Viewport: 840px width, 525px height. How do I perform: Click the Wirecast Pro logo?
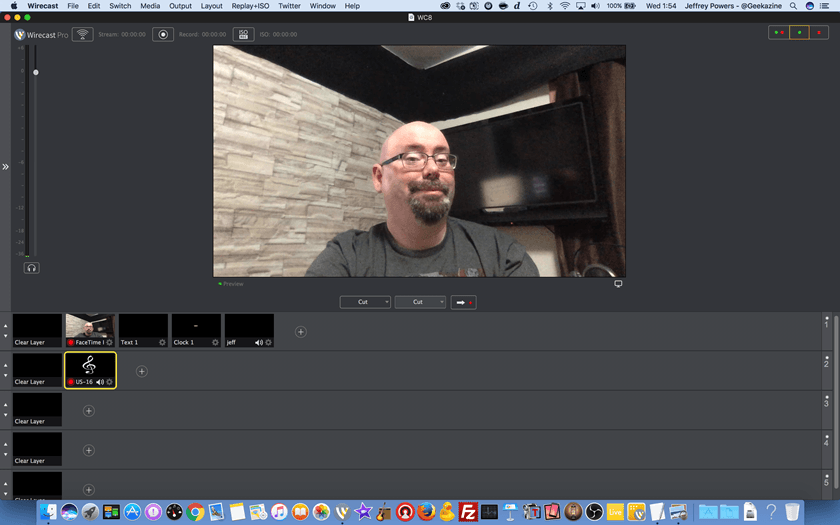(41, 35)
